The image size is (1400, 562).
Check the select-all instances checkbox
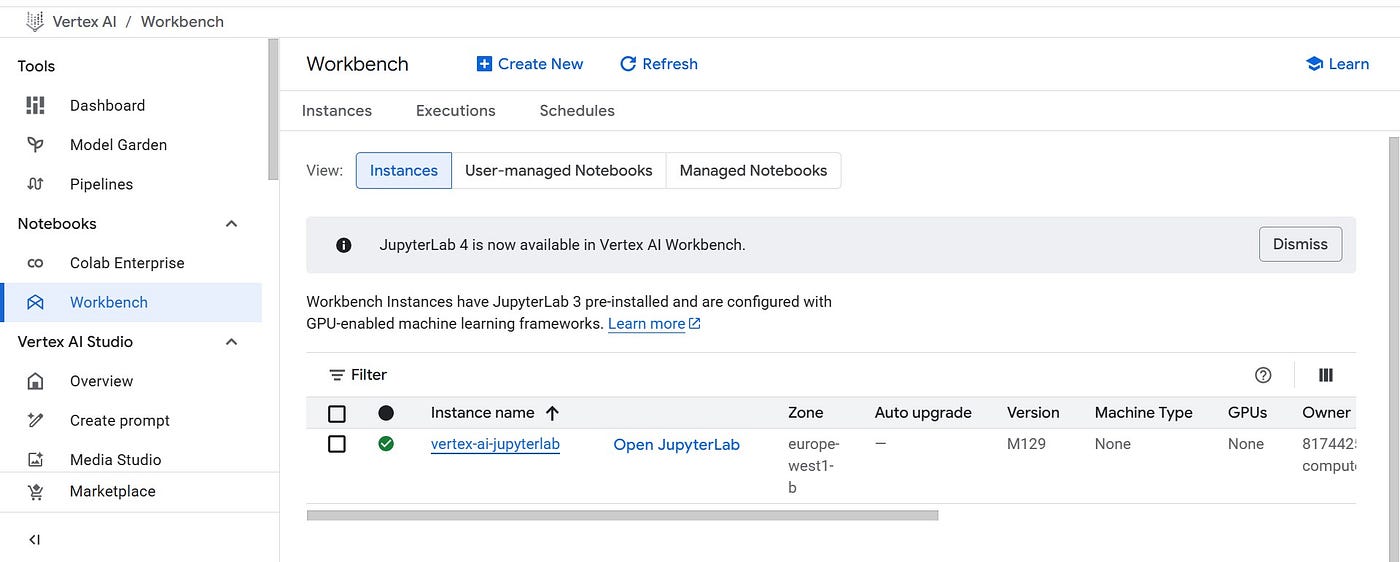337,413
